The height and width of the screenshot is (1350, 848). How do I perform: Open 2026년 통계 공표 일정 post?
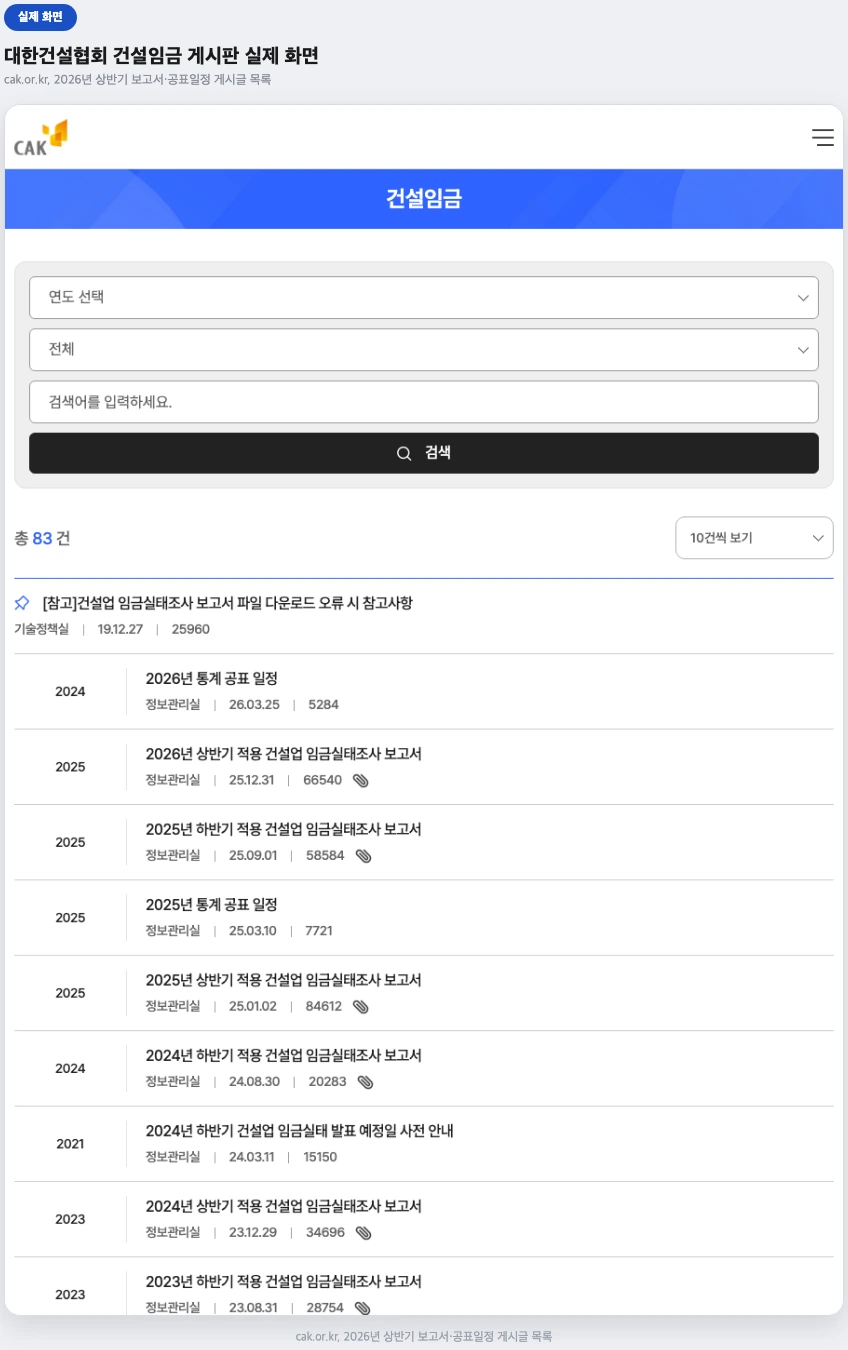[x=212, y=679]
